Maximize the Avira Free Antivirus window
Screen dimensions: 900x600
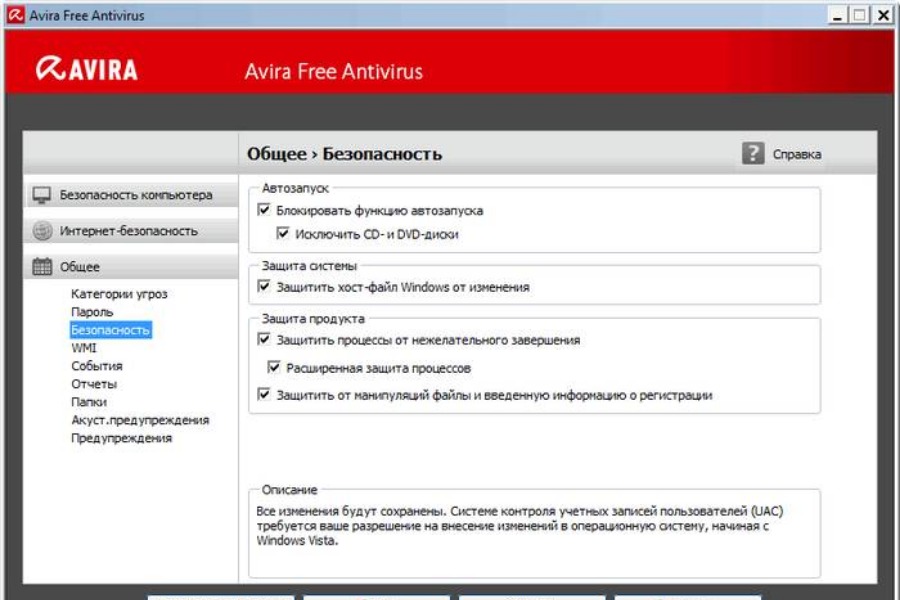(859, 16)
